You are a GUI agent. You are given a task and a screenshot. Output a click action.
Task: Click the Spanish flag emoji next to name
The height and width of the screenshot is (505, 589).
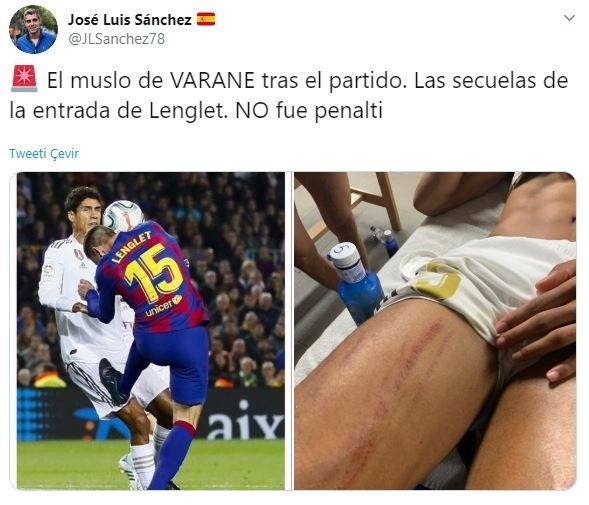point(206,19)
